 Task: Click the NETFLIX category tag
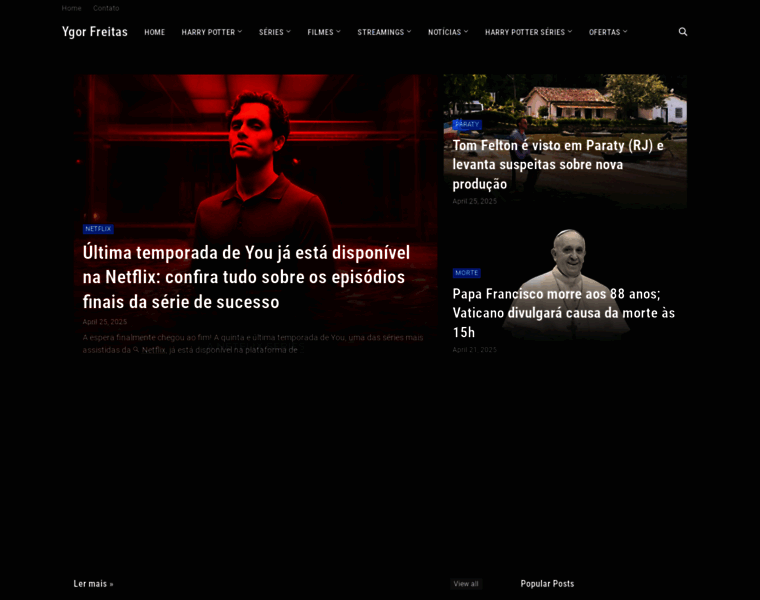(x=98, y=229)
